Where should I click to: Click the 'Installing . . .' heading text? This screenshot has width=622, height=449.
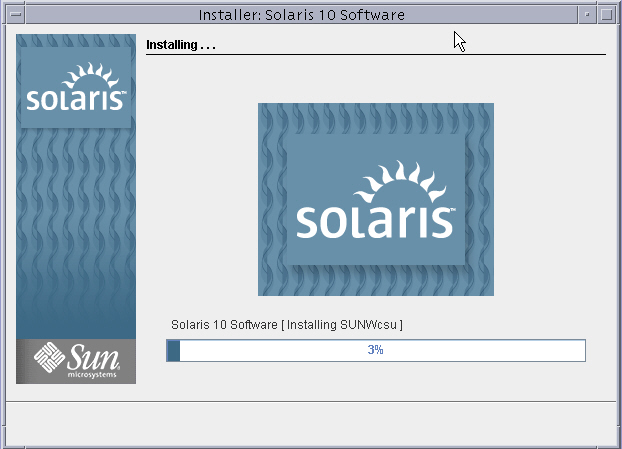click(181, 45)
